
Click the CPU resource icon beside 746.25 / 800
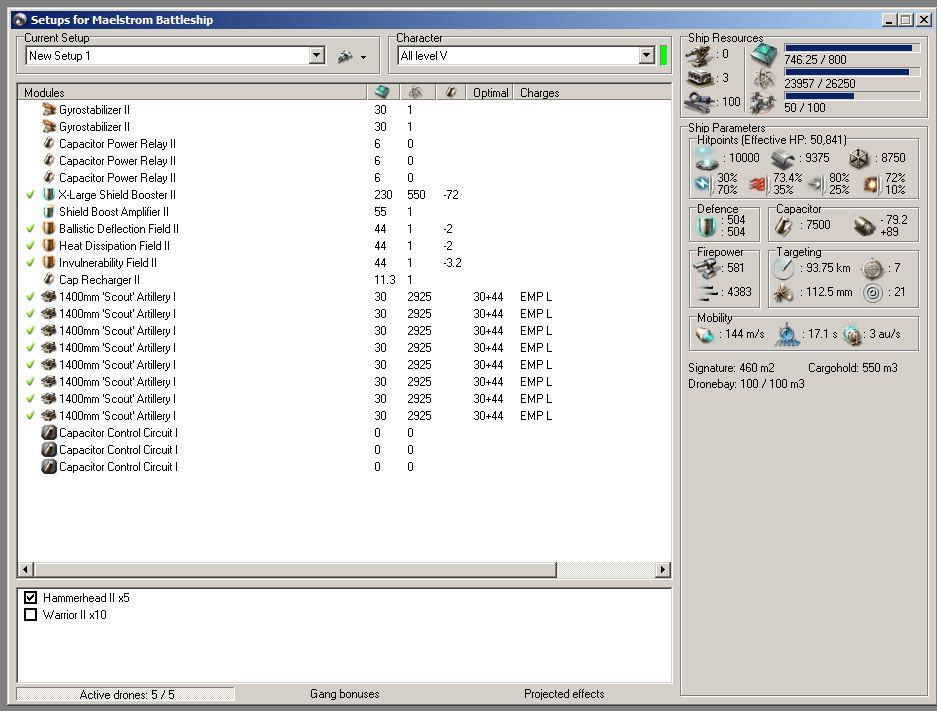click(764, 55)
